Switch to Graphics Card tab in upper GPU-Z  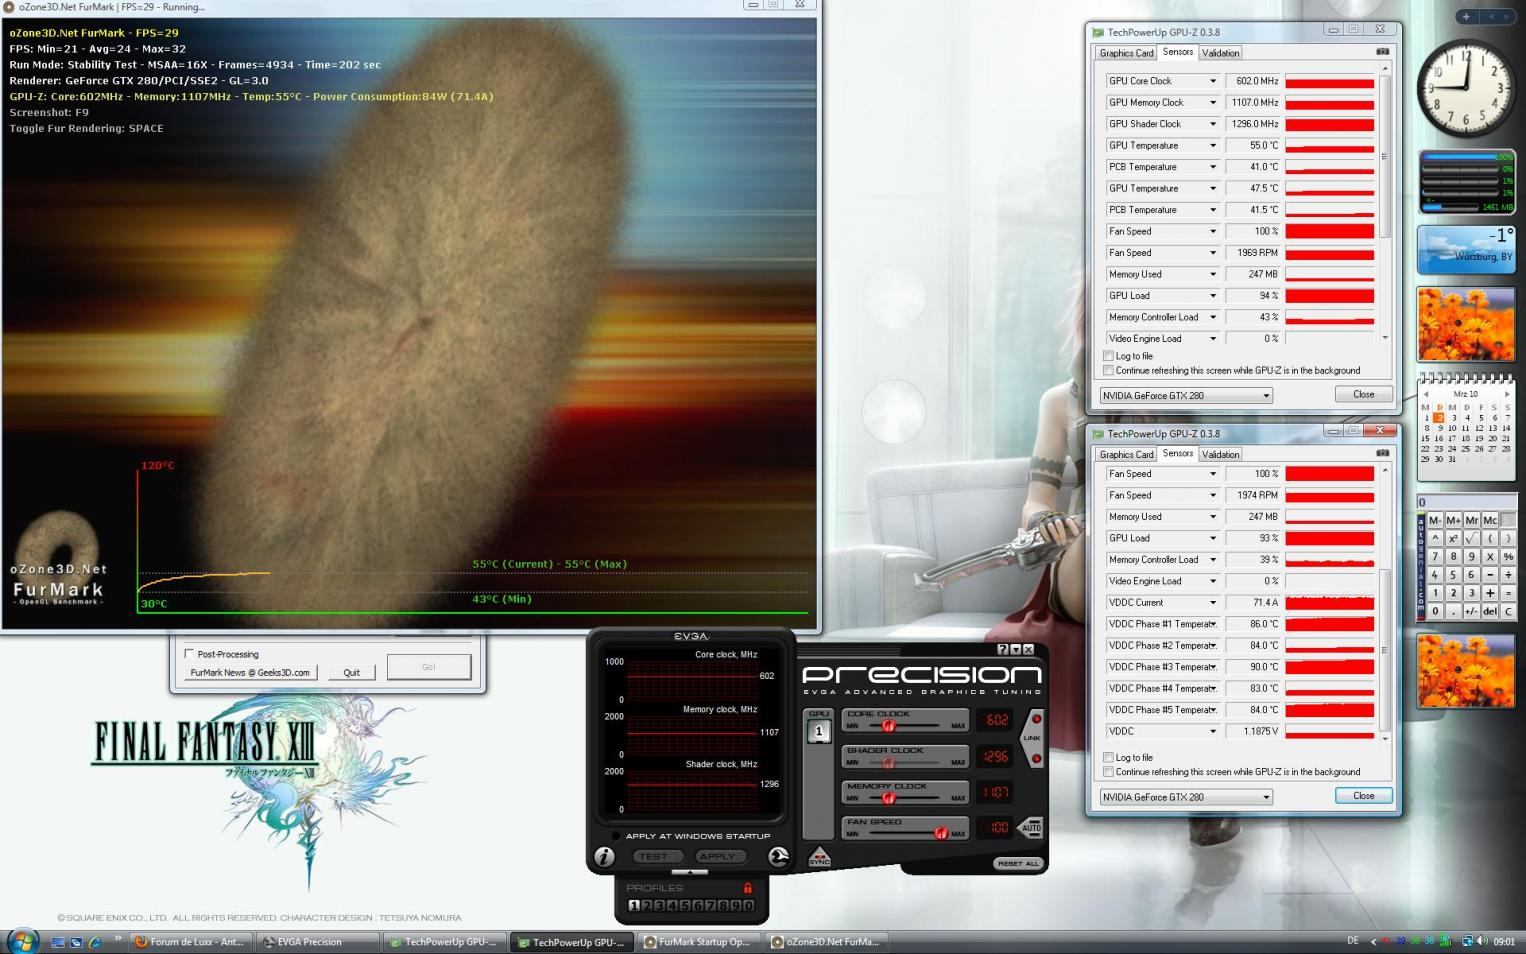(x=1126, y=53)
